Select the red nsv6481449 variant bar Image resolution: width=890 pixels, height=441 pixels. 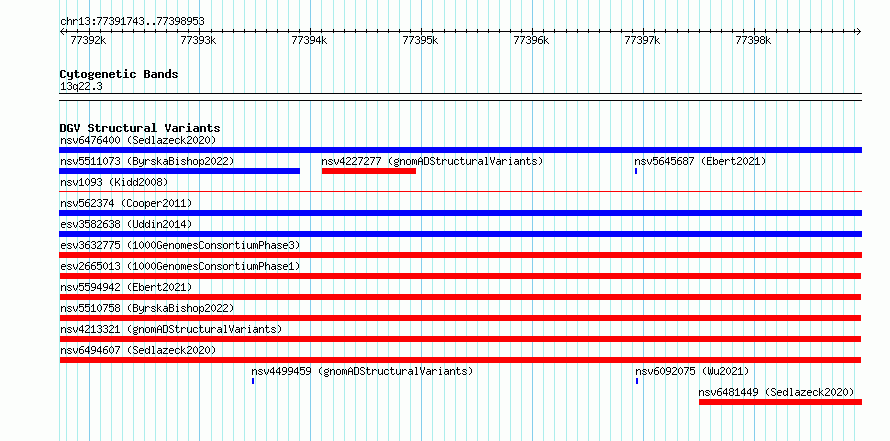pos(780,402)
